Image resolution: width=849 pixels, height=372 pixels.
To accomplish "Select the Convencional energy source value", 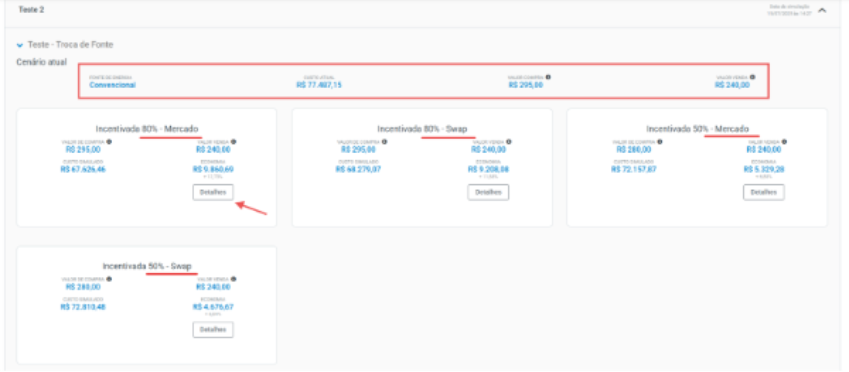I will pyautogui.click(x=113, y=85).
